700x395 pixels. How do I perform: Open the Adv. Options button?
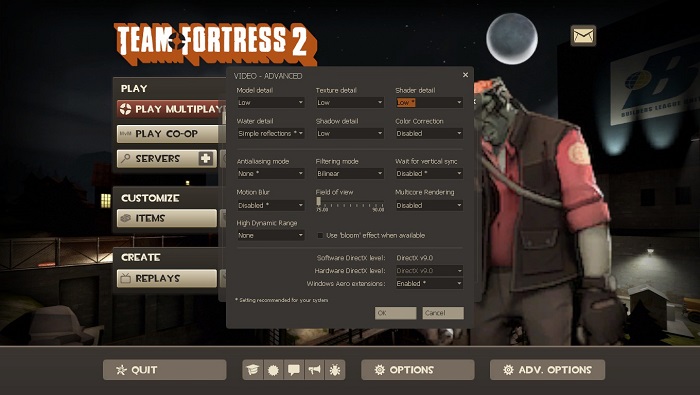547,370
